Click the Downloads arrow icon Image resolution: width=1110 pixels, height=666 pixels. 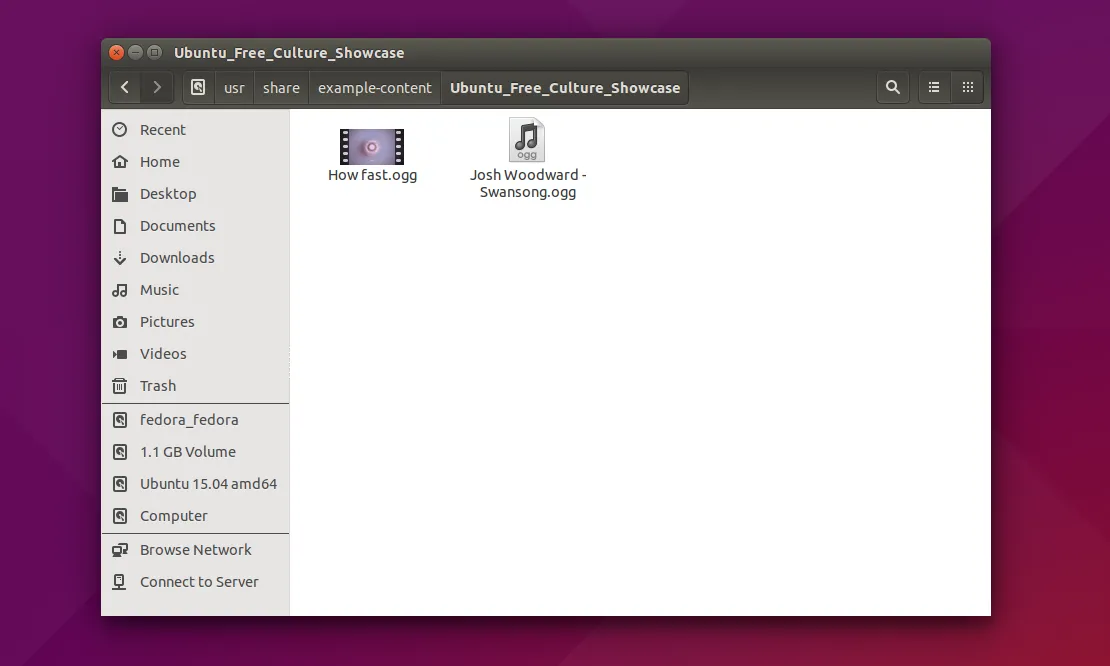click(x=120, y=258)
